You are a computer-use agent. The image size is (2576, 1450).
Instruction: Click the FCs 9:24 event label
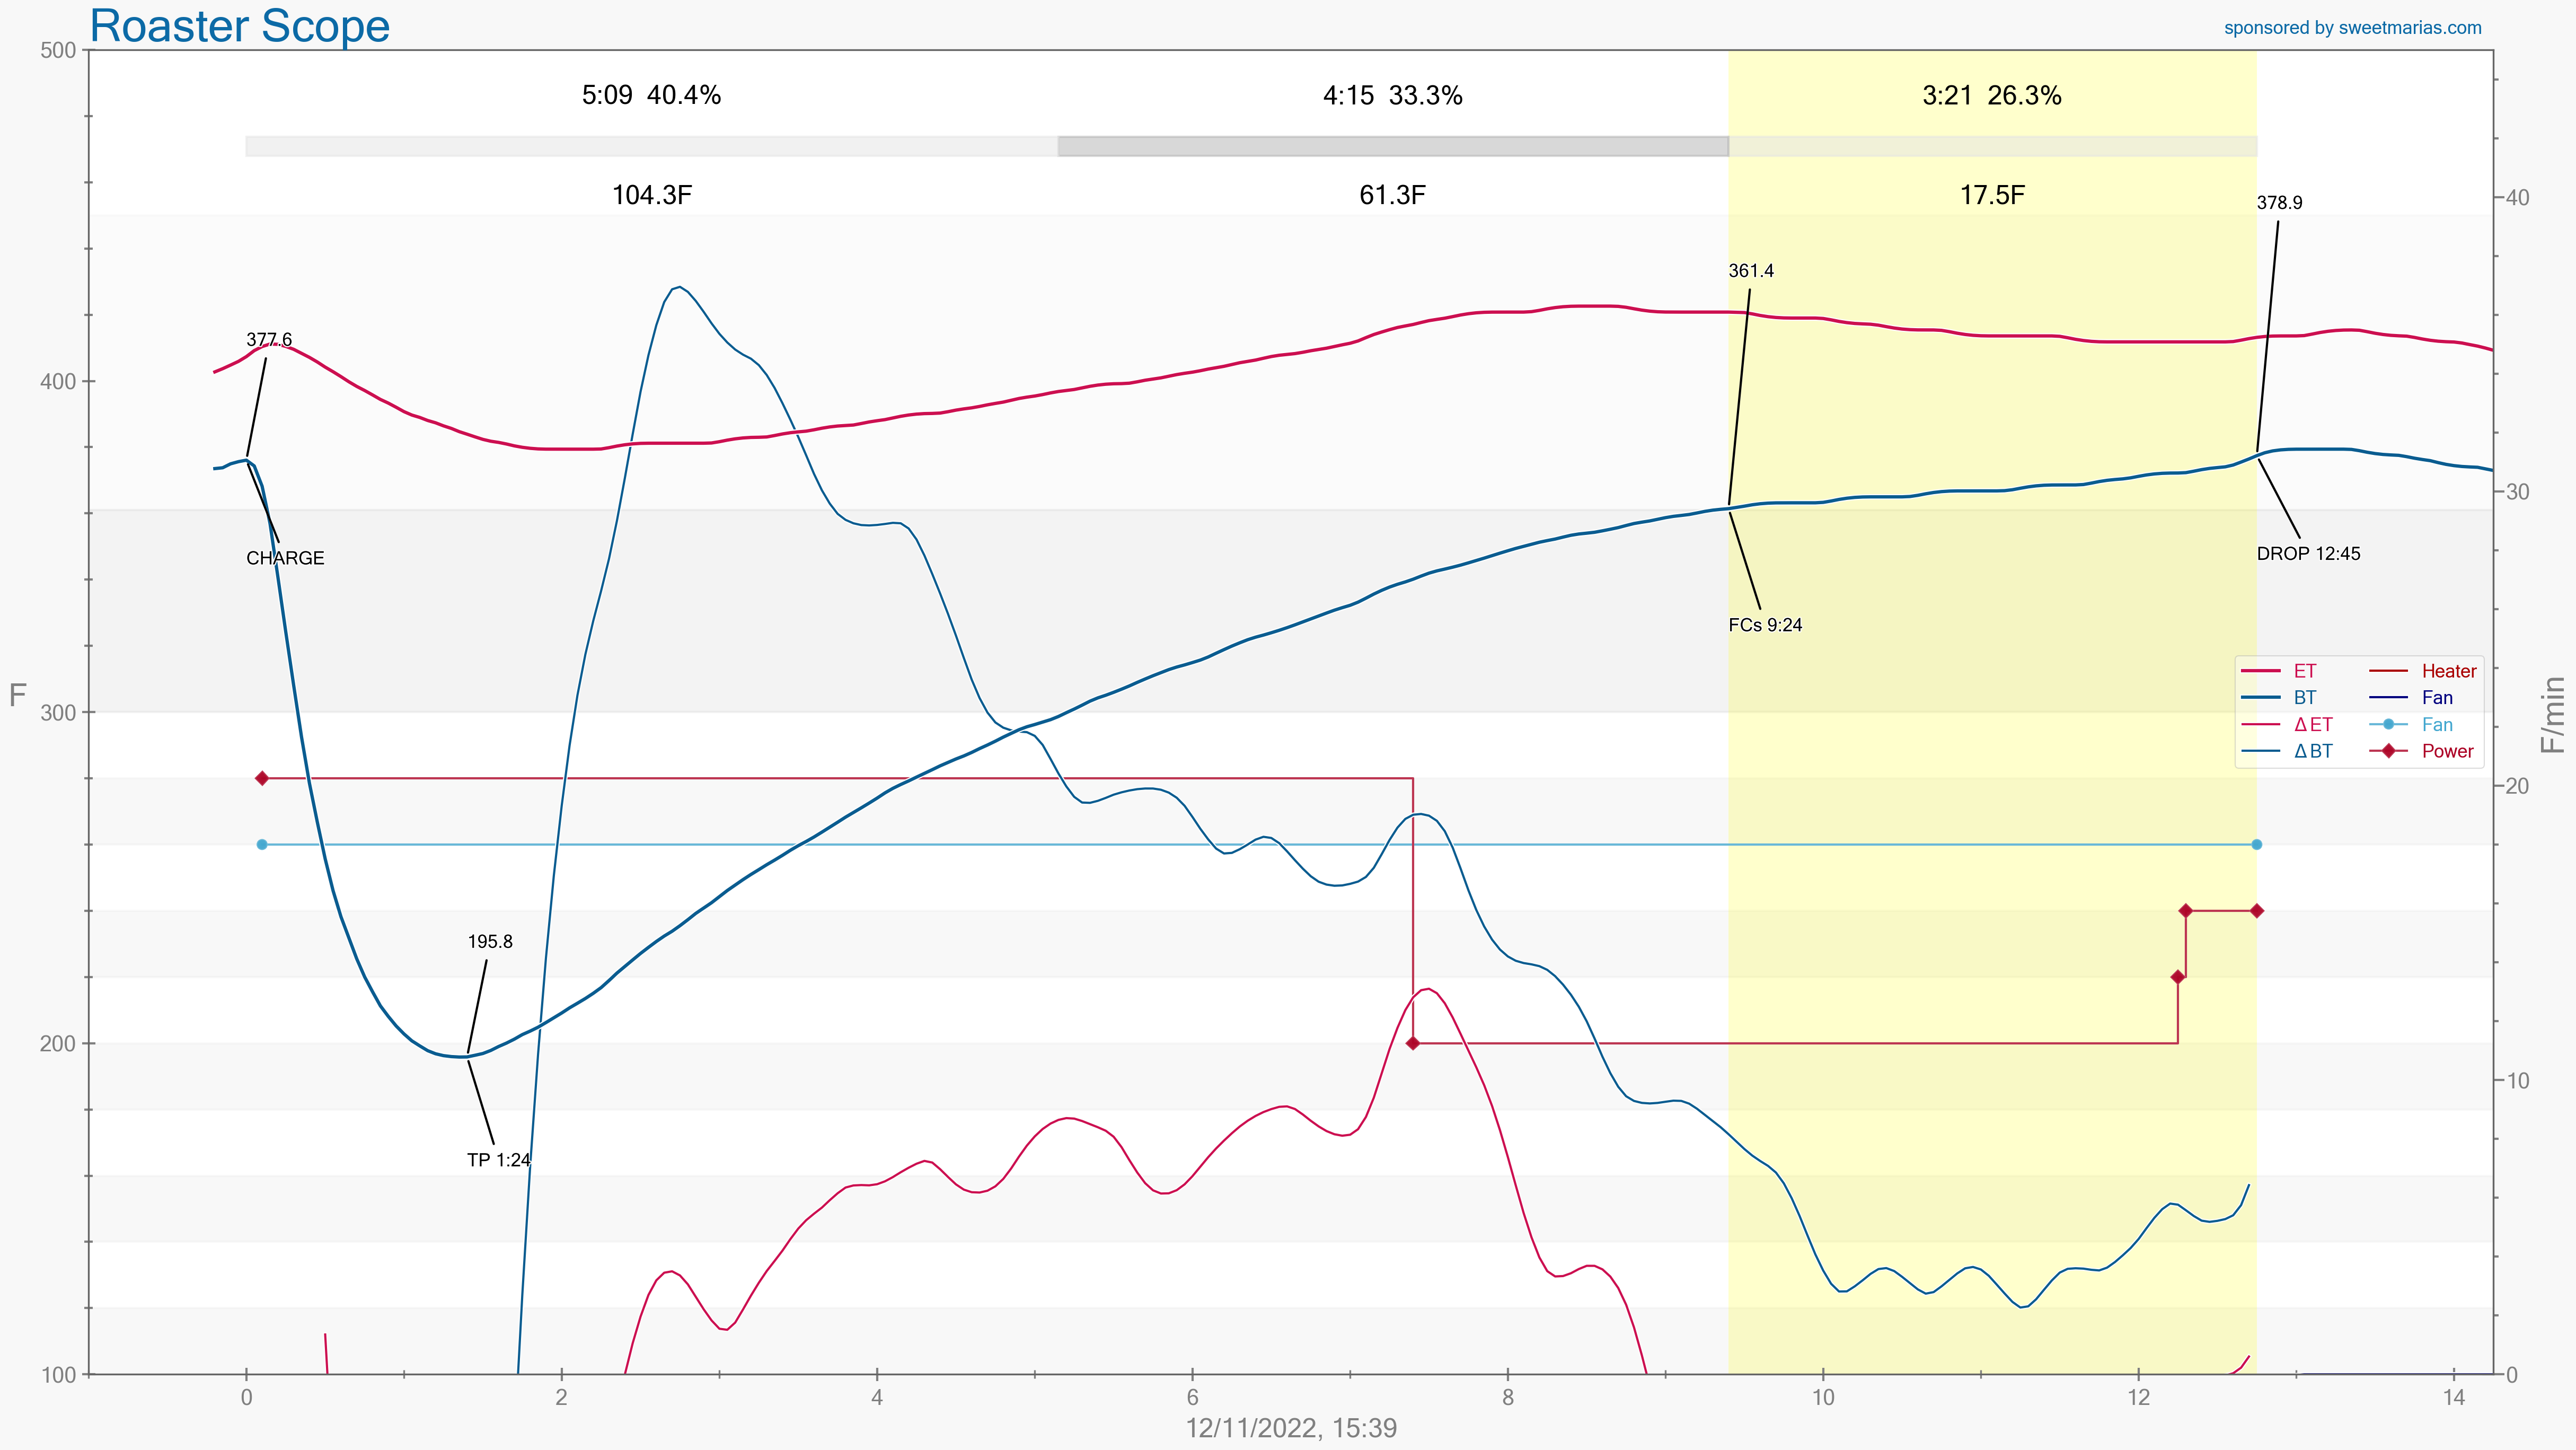pos(1765,625)
